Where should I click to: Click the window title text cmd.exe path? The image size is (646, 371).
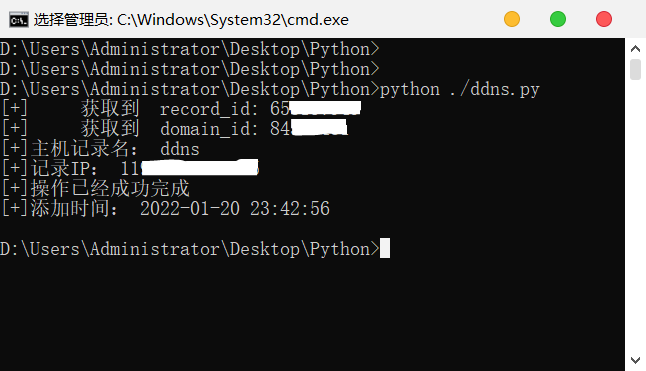click(x=191, y=20)
